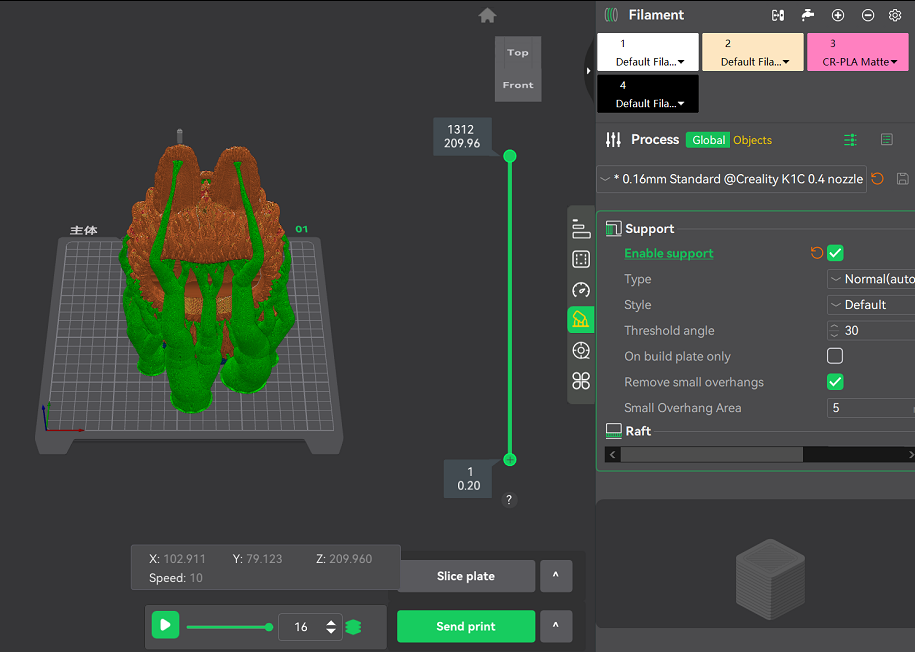Open the Quality layer settings icon
The height and width of the screenshot is (652, 915).
pyautogui.click(x=580, y=228)
